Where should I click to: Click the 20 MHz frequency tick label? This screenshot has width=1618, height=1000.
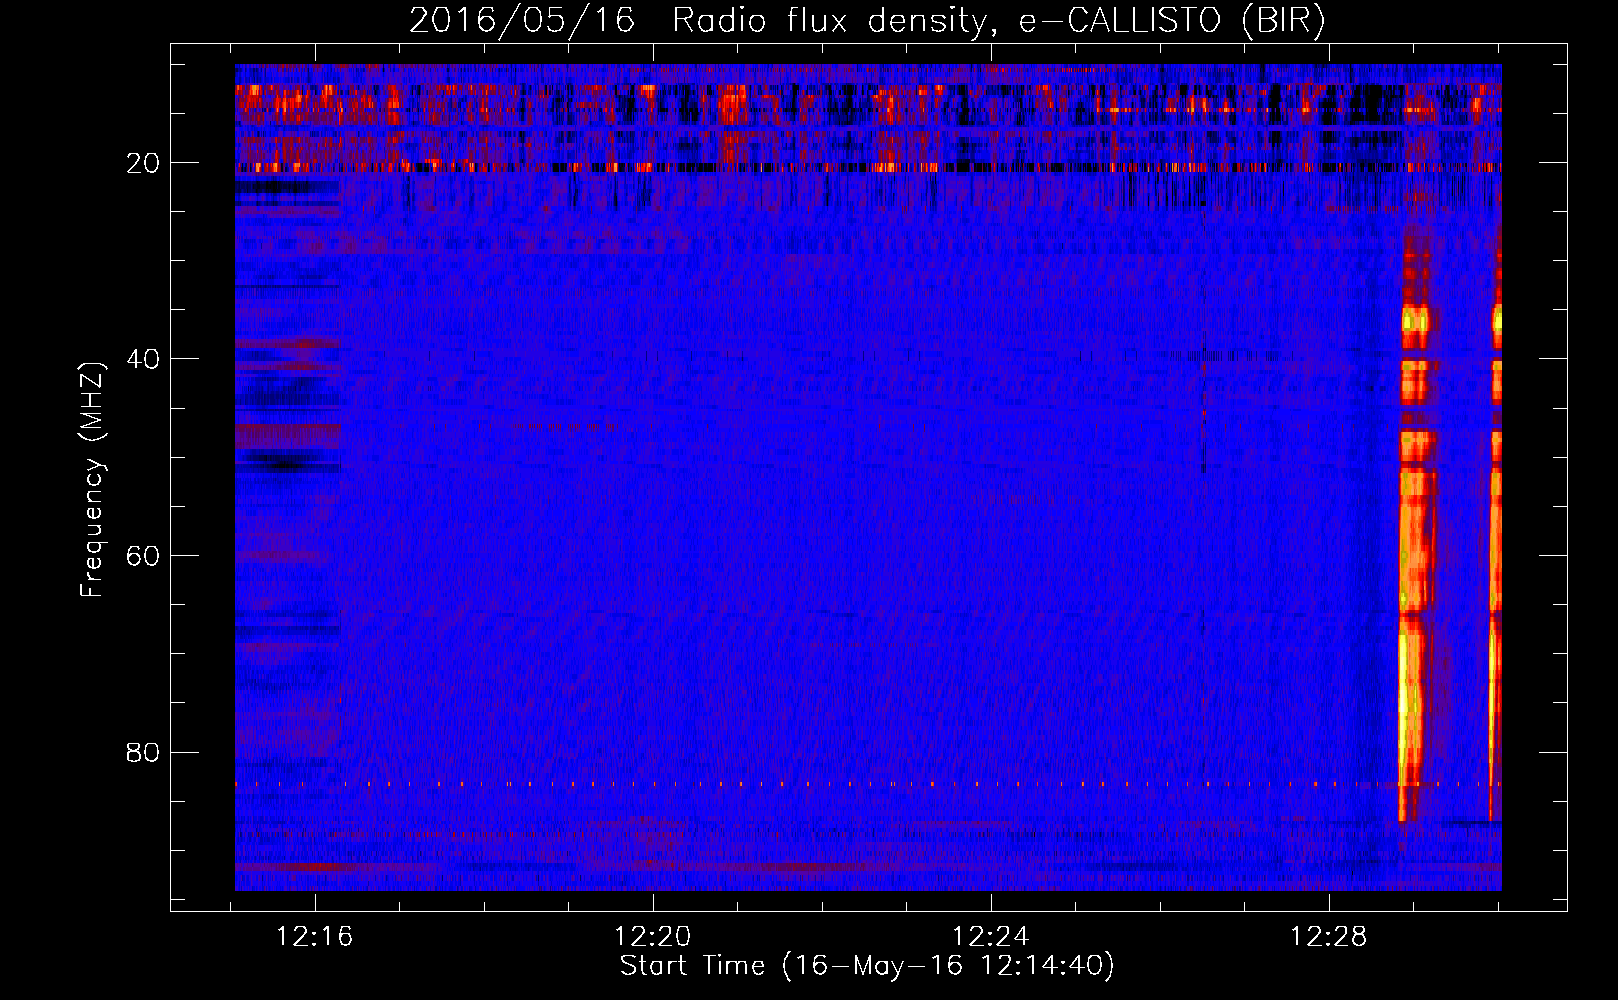[144, 162]
